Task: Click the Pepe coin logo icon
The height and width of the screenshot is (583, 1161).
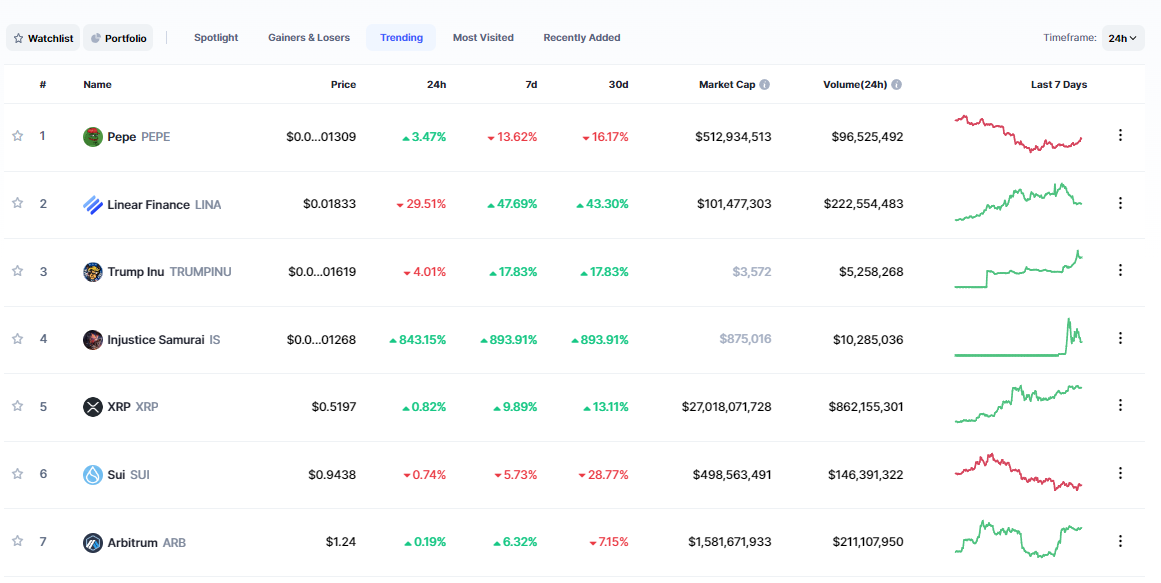Action: (92, 137)
